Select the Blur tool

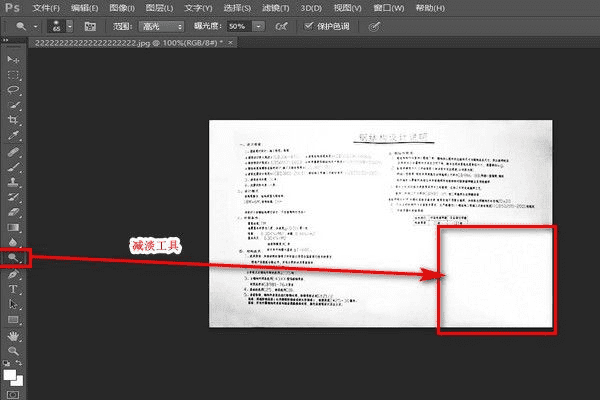point(13,243)
